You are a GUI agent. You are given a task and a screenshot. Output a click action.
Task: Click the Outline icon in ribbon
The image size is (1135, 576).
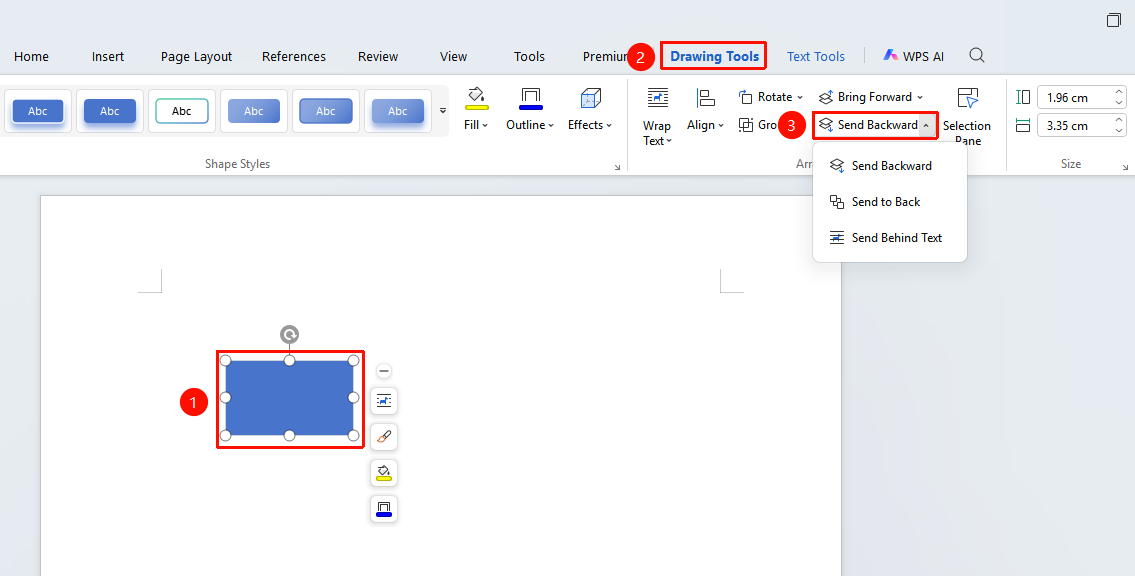[x=531, y=98]
